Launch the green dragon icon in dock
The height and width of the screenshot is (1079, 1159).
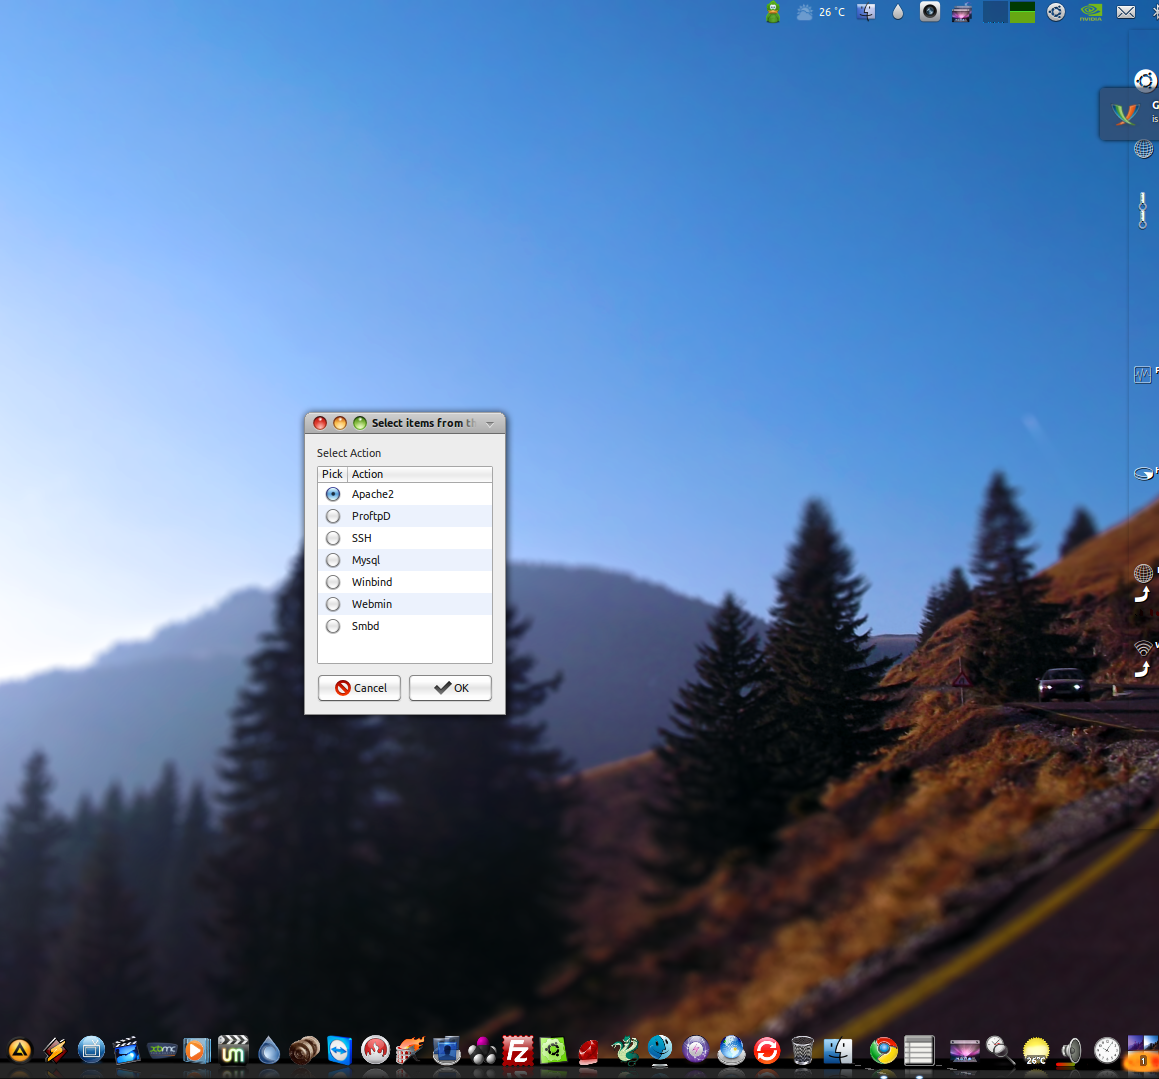pyautogui.click(x=625, y=1050)
